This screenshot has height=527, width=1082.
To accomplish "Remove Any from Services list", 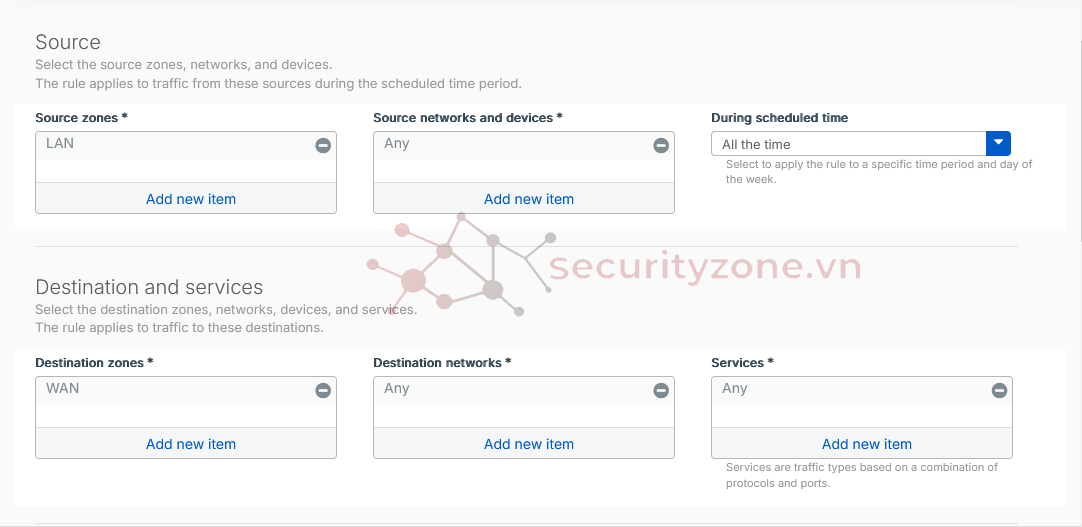I will (x=999, y=390).
